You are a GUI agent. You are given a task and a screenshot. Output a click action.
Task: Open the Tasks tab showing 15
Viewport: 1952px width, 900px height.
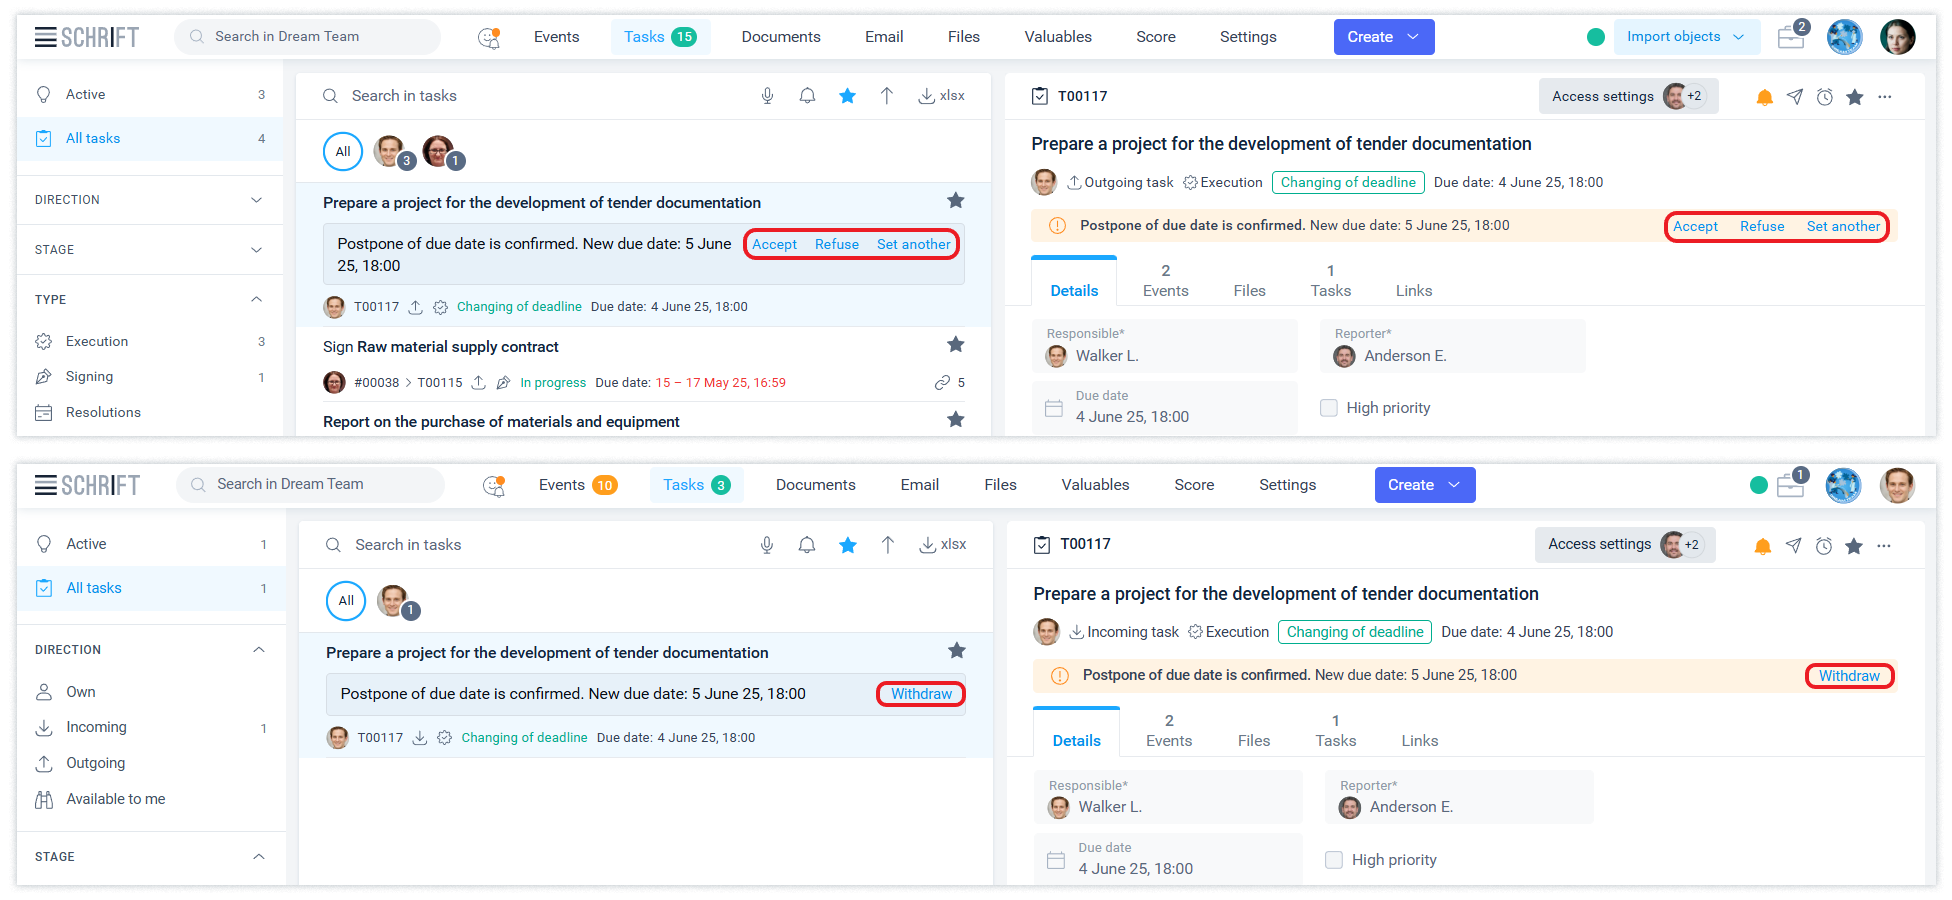pos(659,37)
